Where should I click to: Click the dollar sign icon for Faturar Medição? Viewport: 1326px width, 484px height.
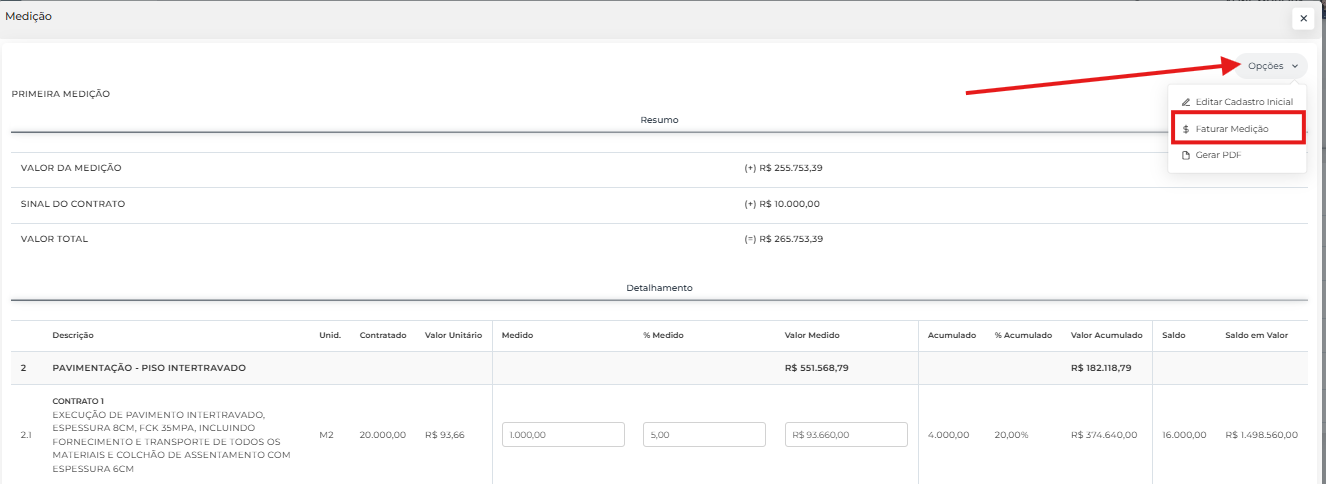(1186, 129)
